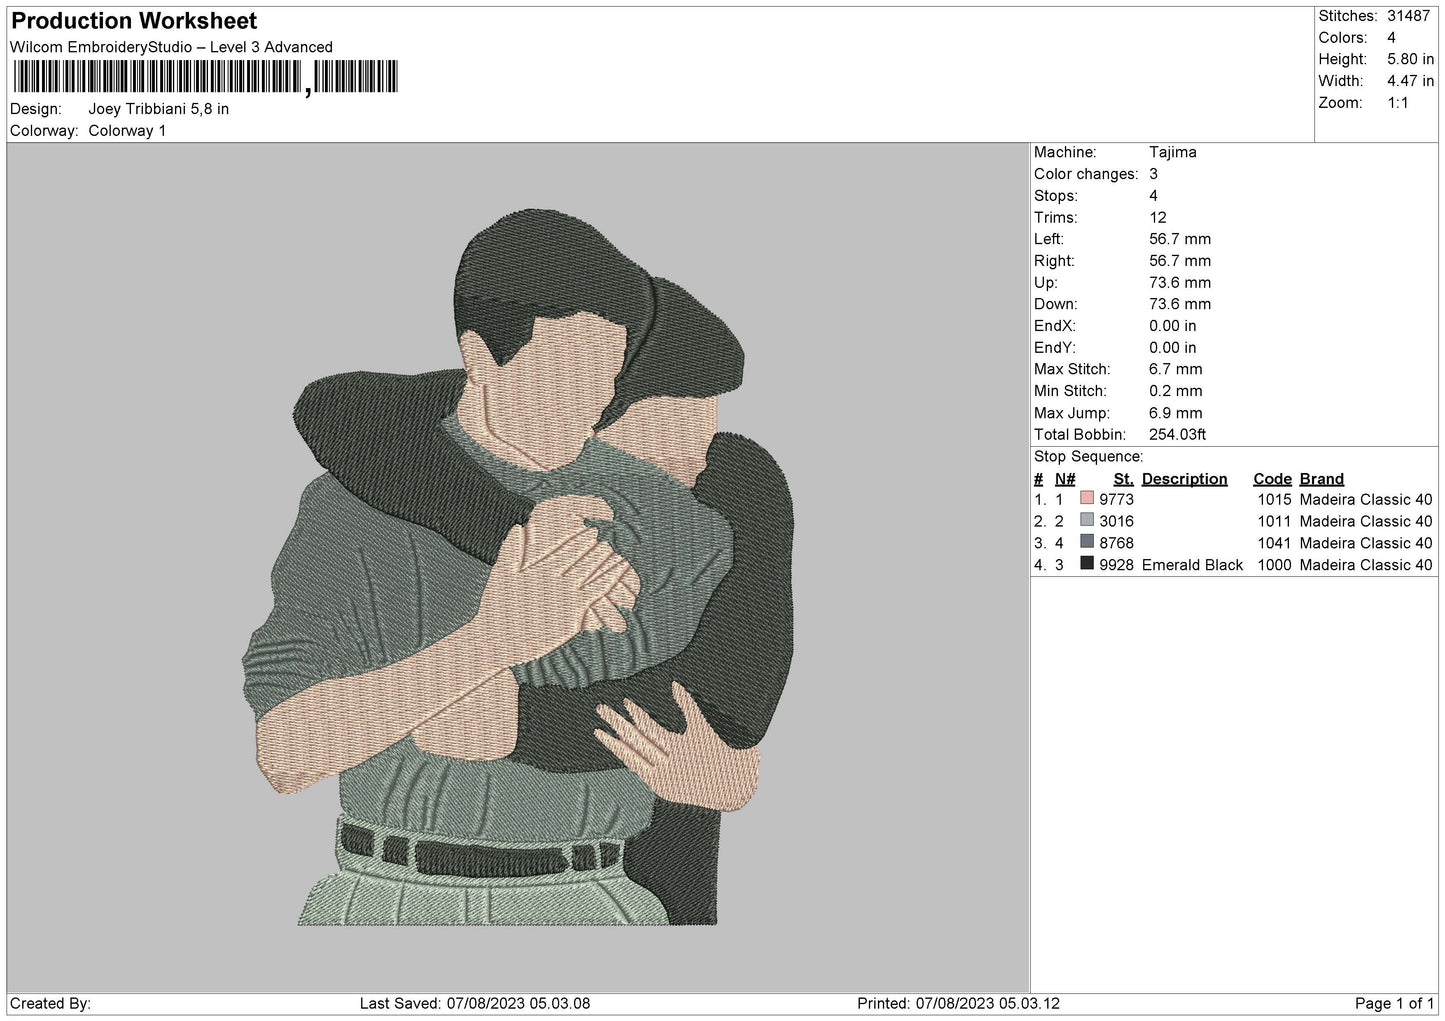Click code '1041' in stop sequence
1445x1021 pixels.
(1274, 543)
